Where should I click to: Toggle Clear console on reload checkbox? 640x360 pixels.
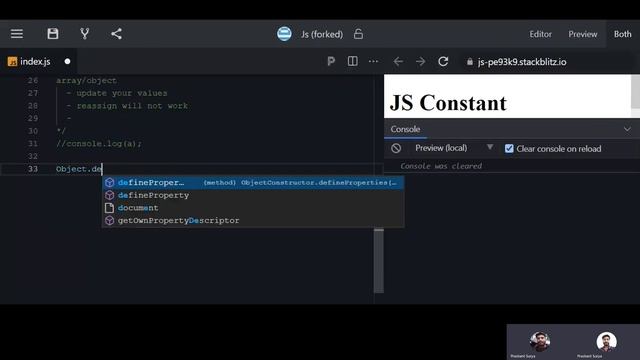[509, 149]
